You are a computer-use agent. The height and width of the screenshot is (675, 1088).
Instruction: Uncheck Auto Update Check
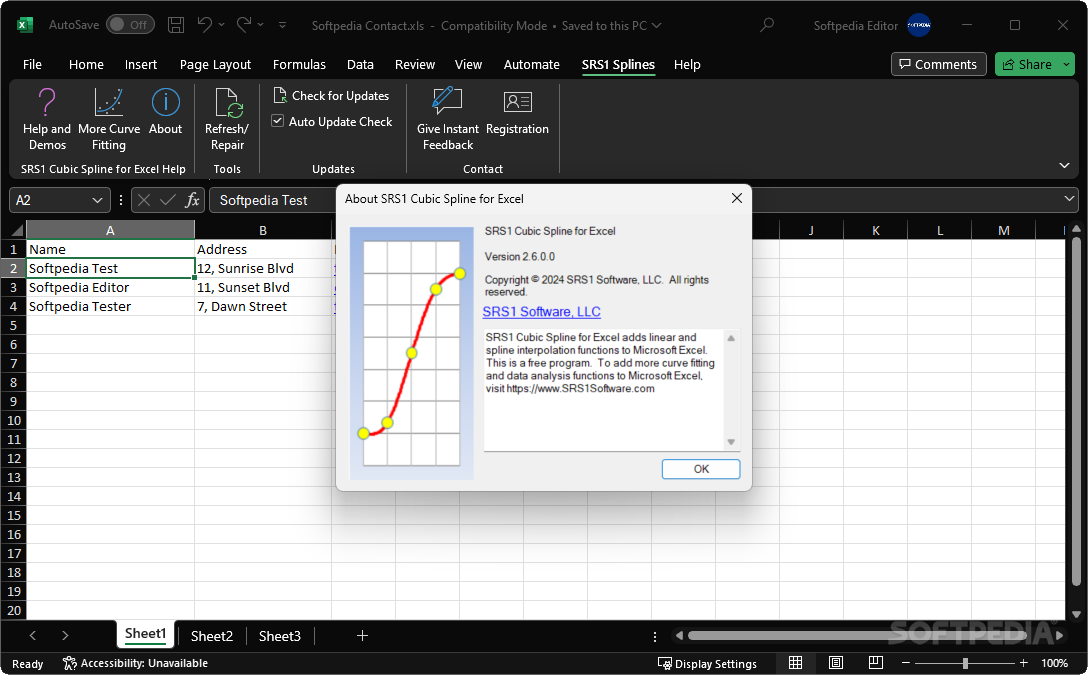coord(278,121)
